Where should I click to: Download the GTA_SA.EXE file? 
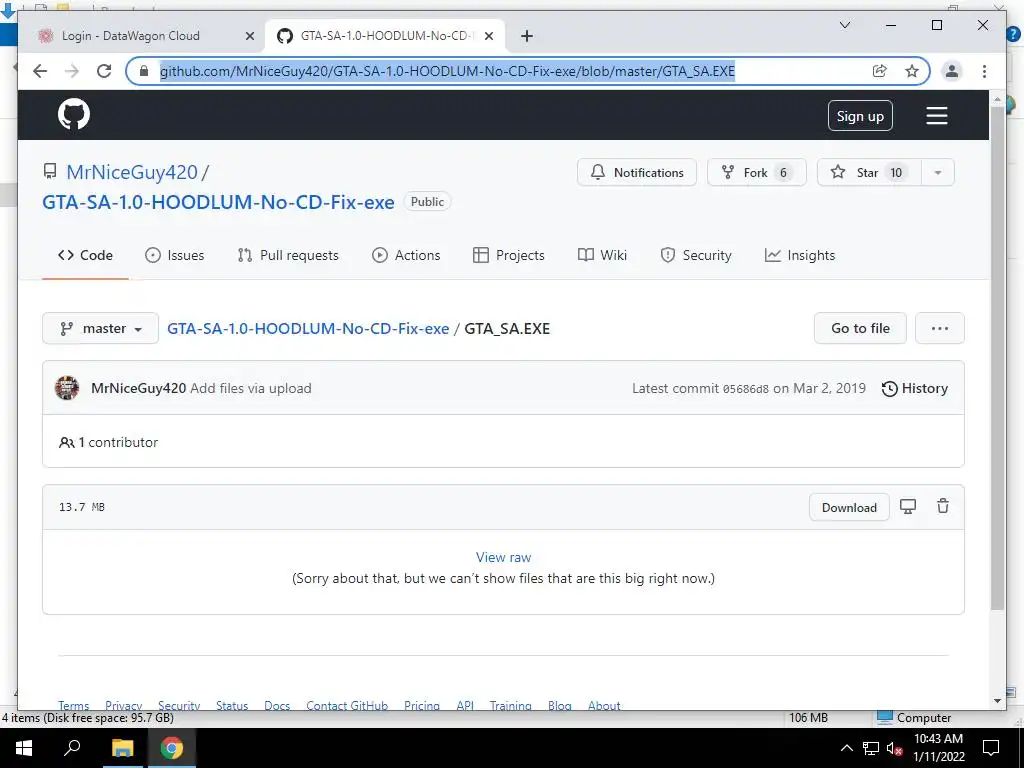tap(849, 507)
